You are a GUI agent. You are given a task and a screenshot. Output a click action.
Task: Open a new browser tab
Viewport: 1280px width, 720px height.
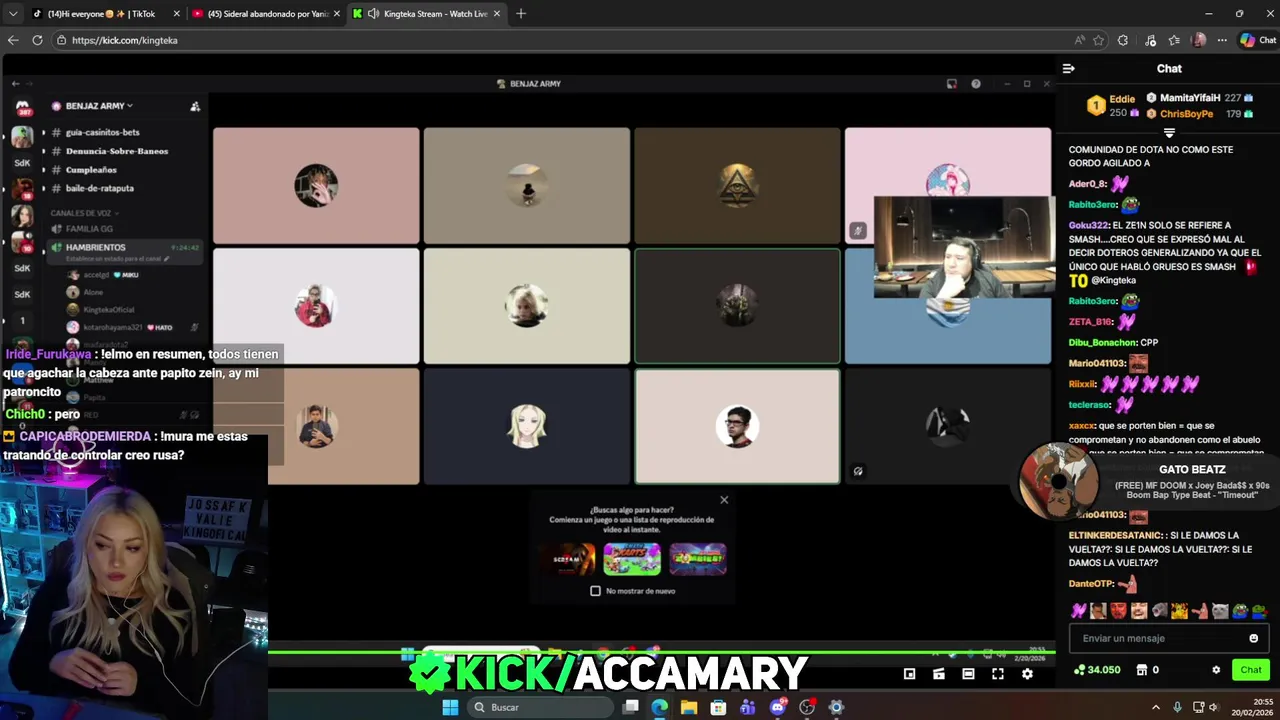click(521, 14)
